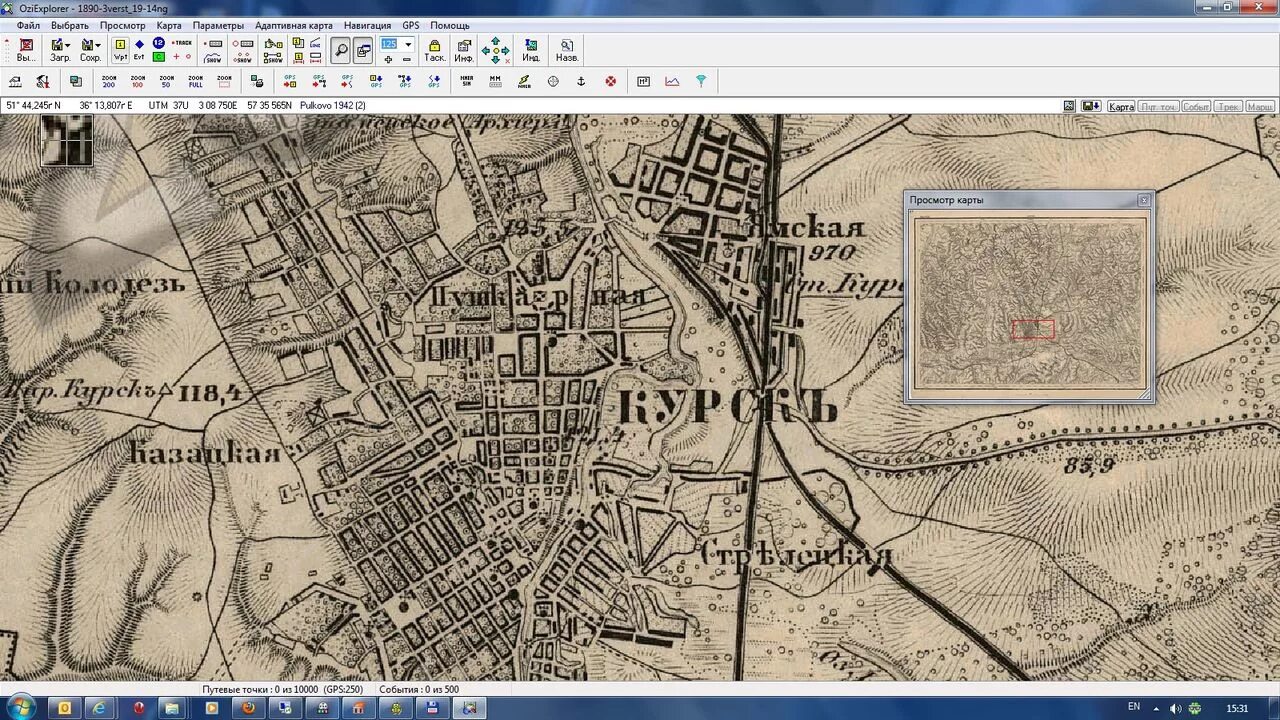Click the Марш. button
The image size is (1280, 720).
(1261, 106)
